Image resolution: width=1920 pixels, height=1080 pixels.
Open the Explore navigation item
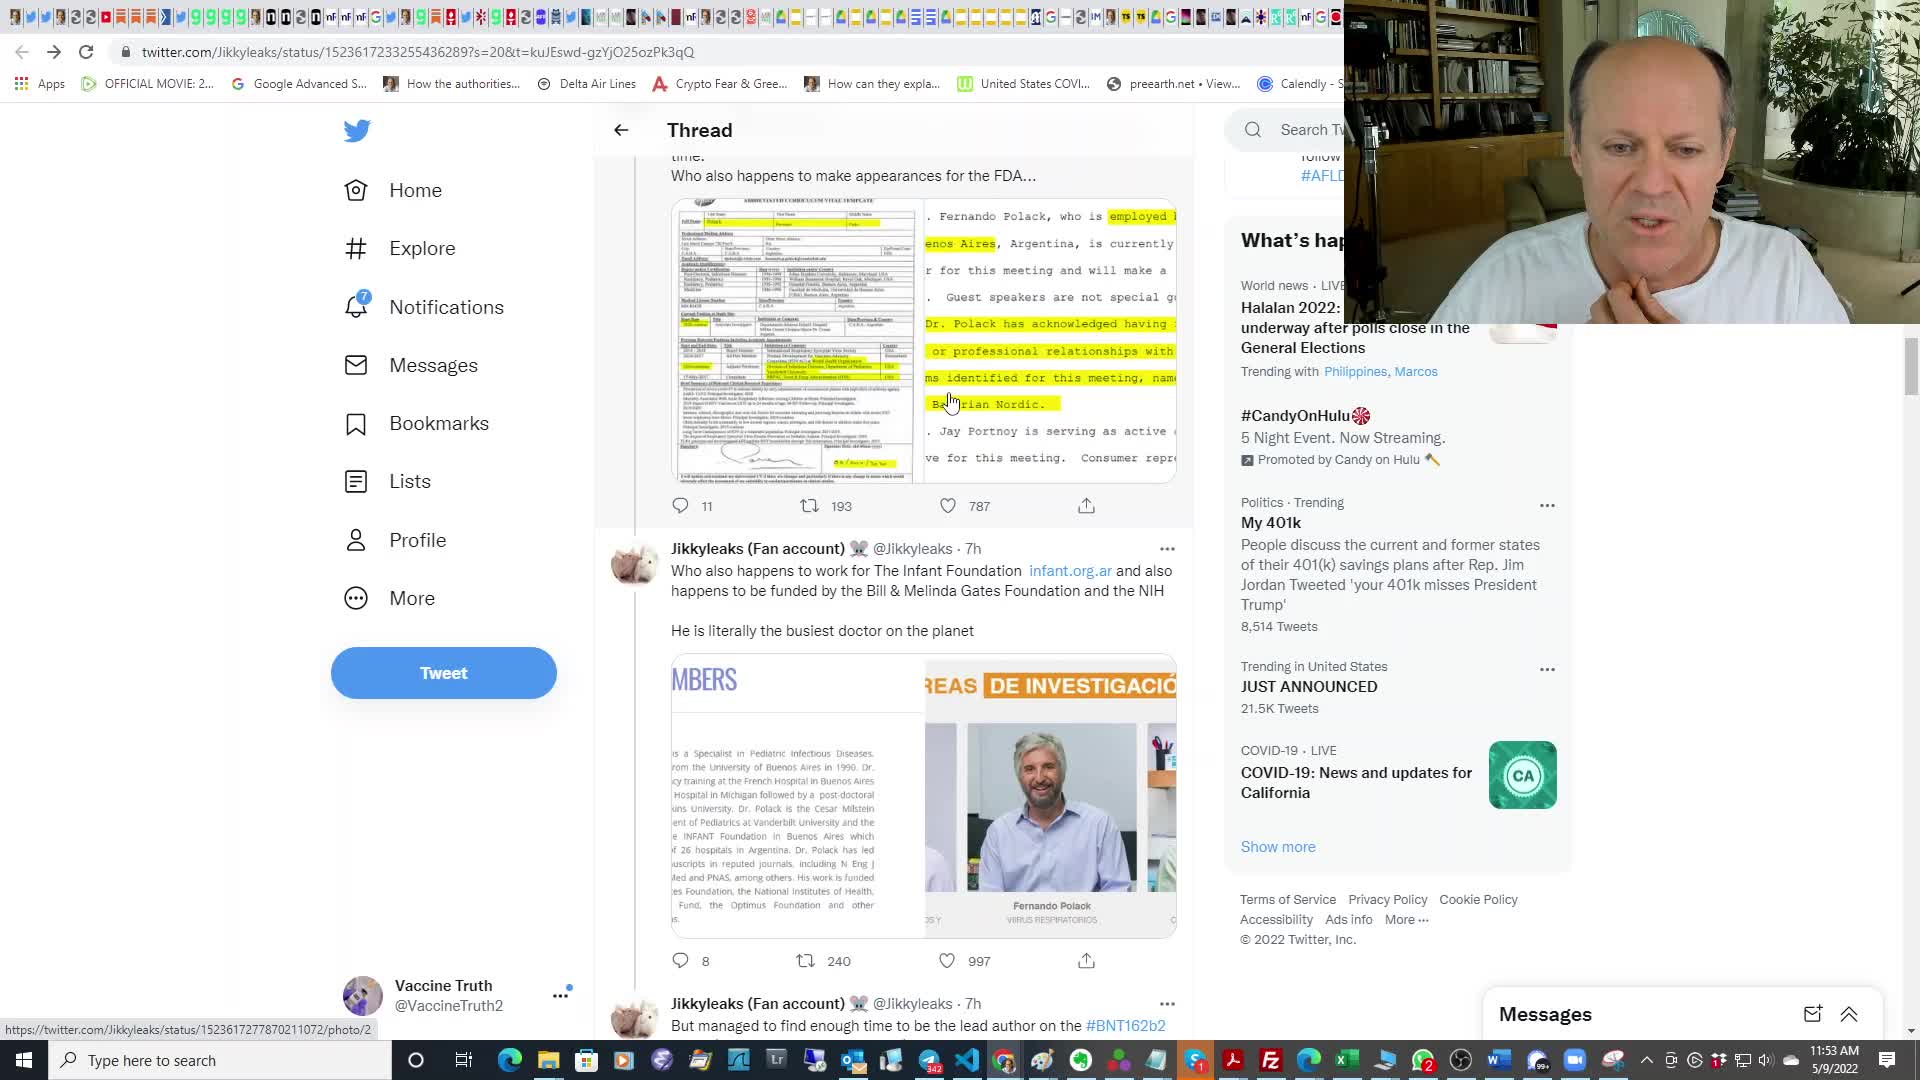point(400,248)
